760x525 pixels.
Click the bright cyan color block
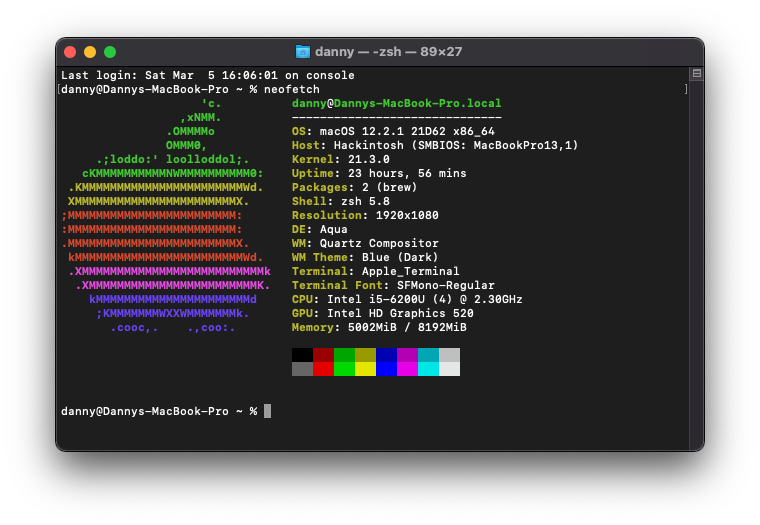pyautogui.click(x=428, y=369)
